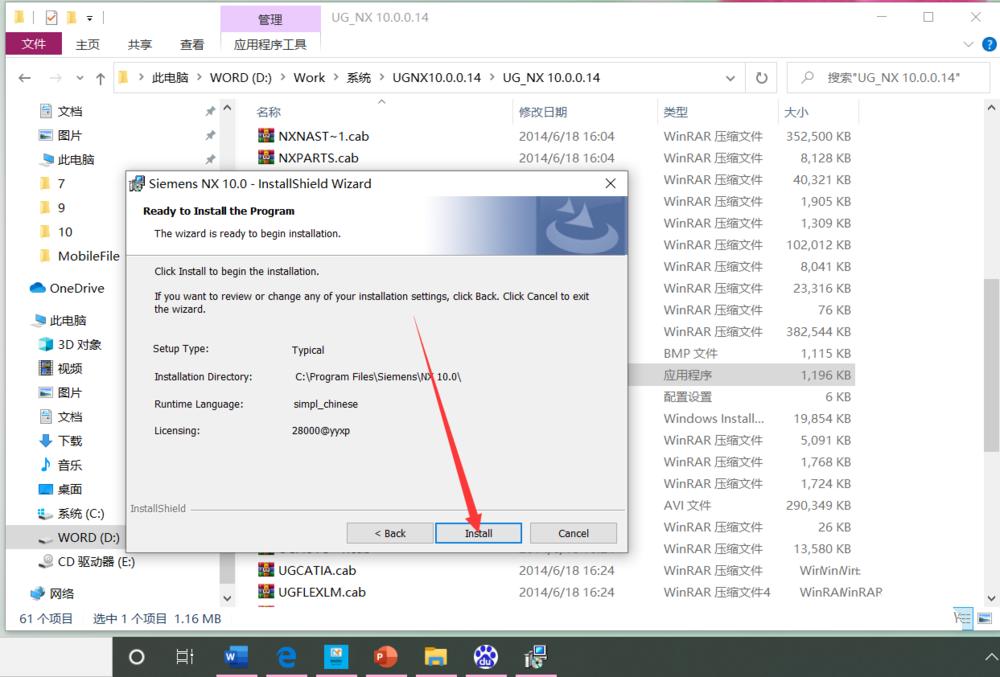Click the refresh icon in the address bar

coord(761,77)
